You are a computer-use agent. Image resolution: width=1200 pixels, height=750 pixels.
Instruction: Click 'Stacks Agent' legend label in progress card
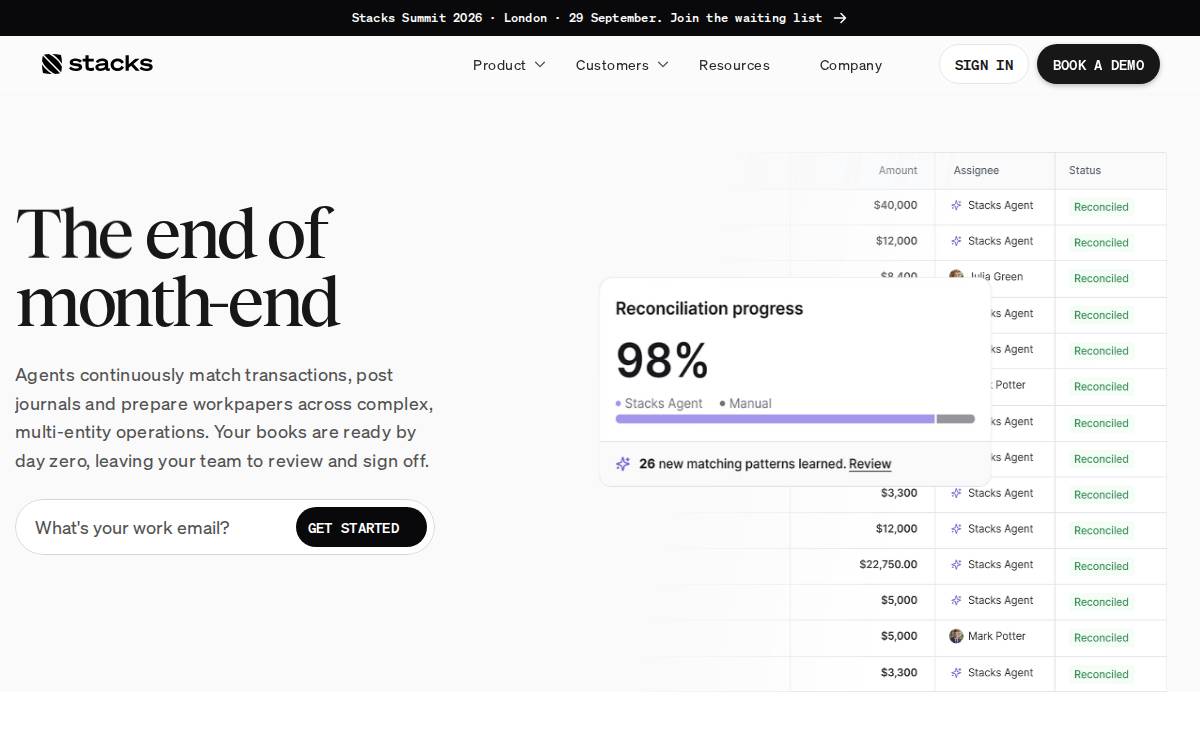click(x=664, y=403)
